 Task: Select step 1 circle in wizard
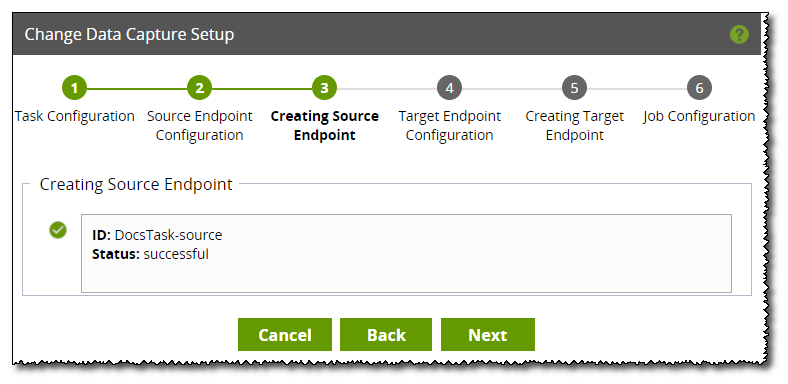pyautogui.click(x=74, y=88)
